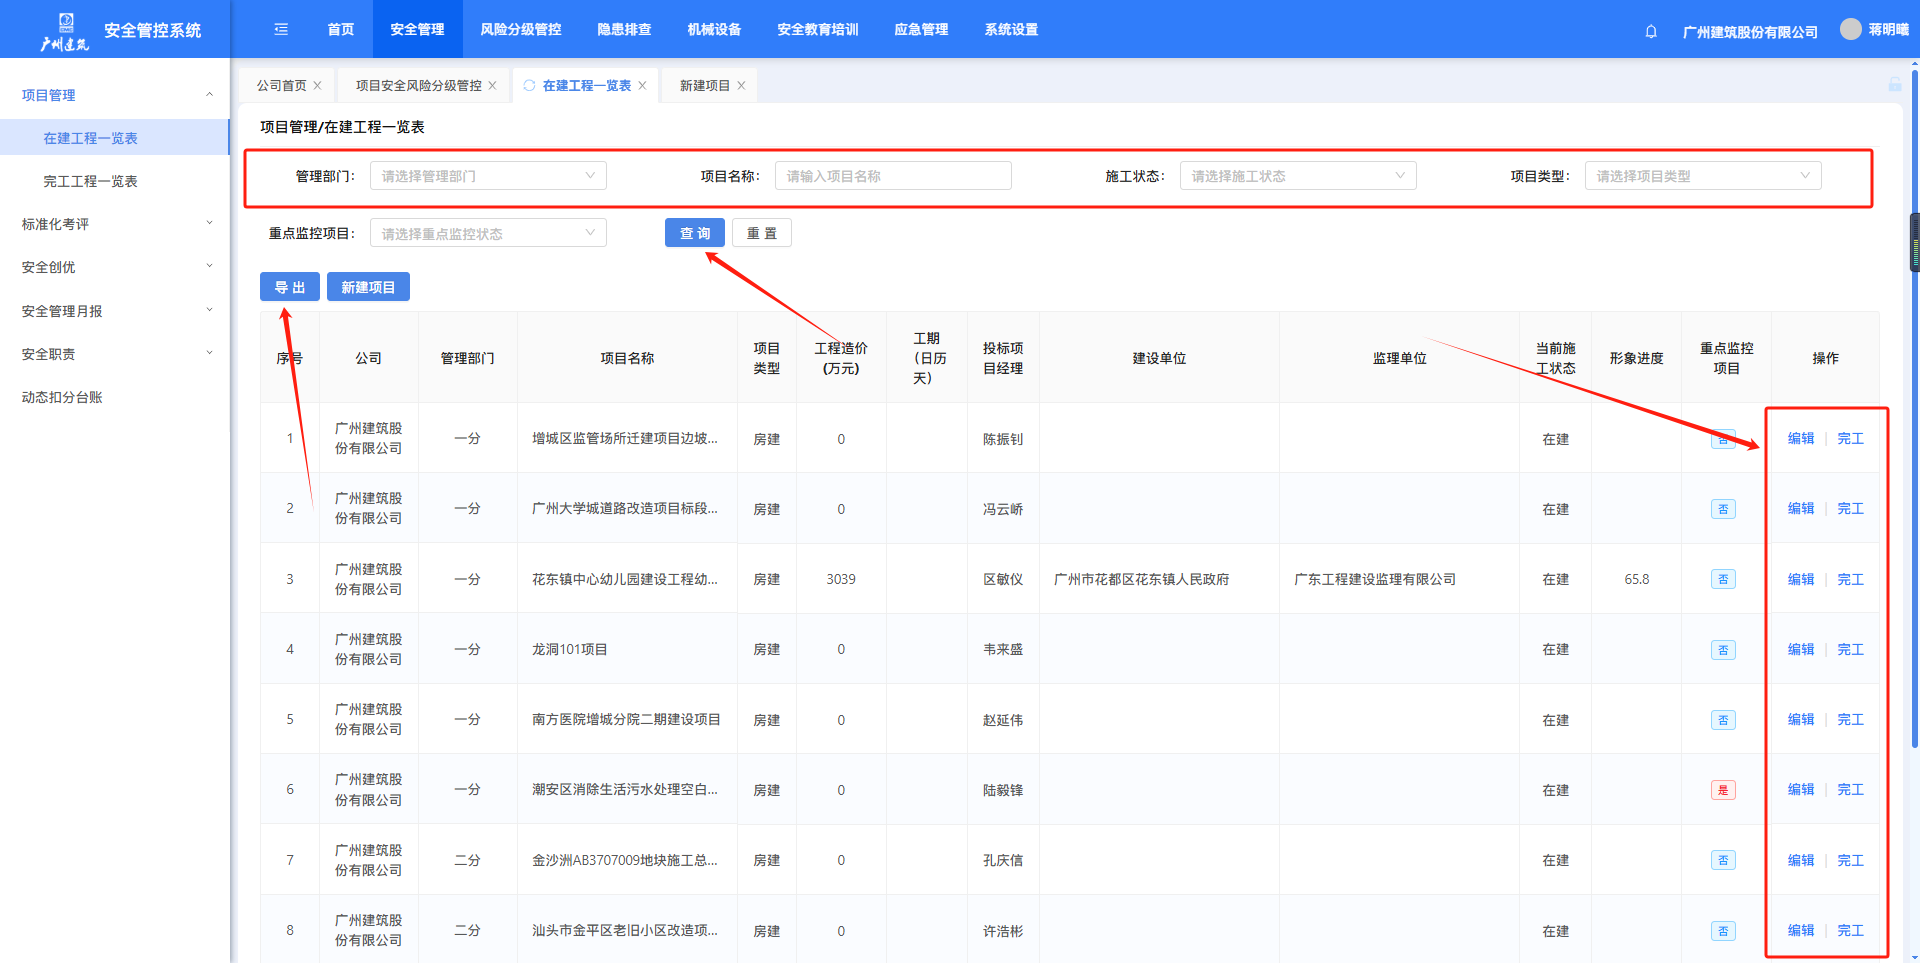This screenshot has height=963, width=1920.
Task: Close the 新建项目 tab
Action: pyautogui.click(x=742, y=86)
